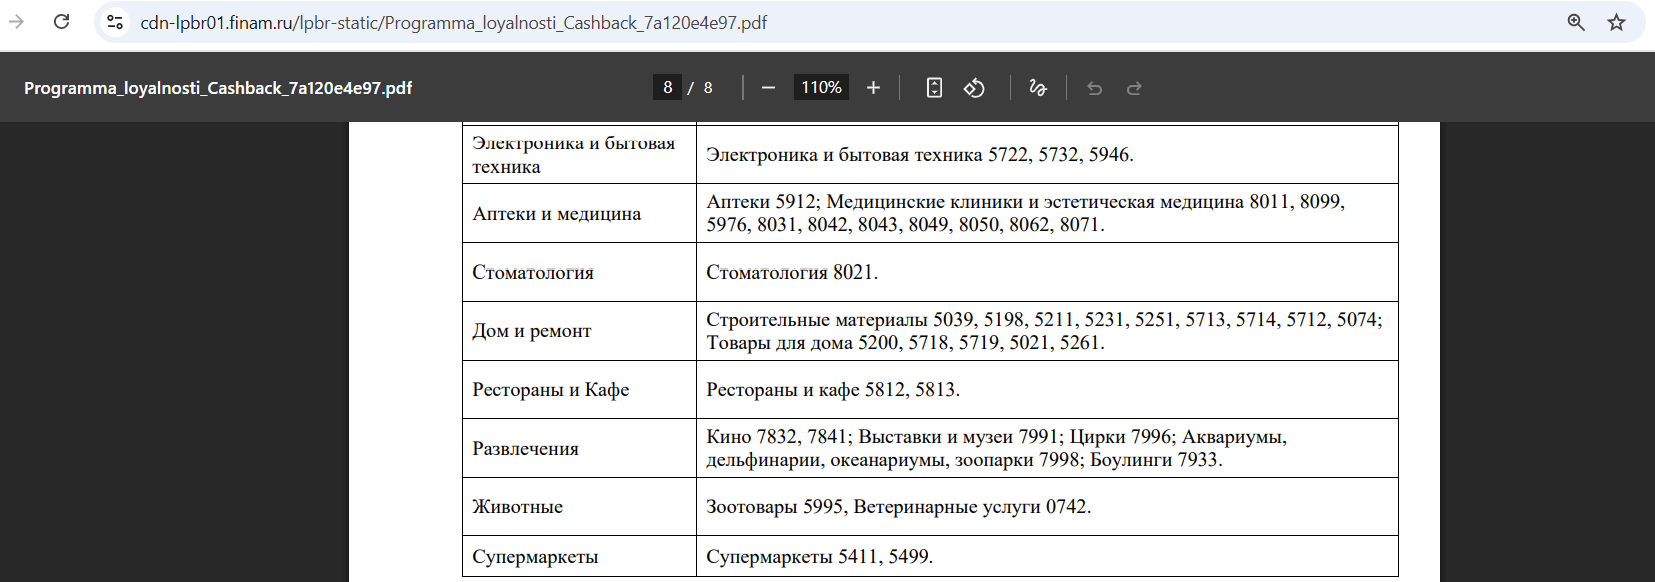The image size is (1655, 582).
Task: Open site information icon in address bar
Action: pyautogui.click(x=115, y=22)
